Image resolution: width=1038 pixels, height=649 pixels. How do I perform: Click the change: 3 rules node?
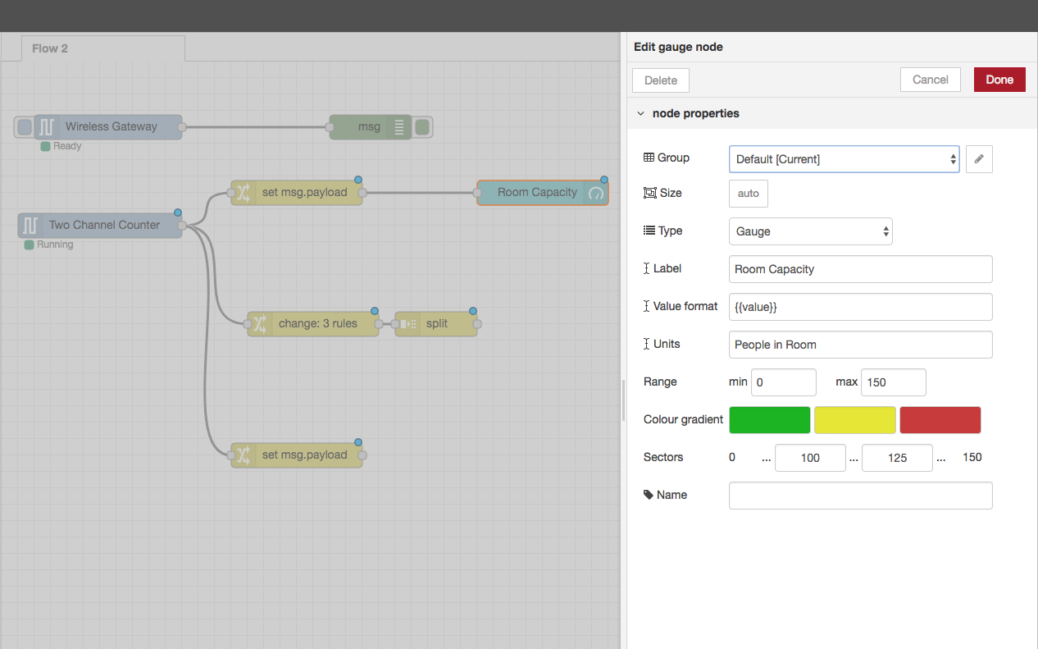(x=313, y=323)
